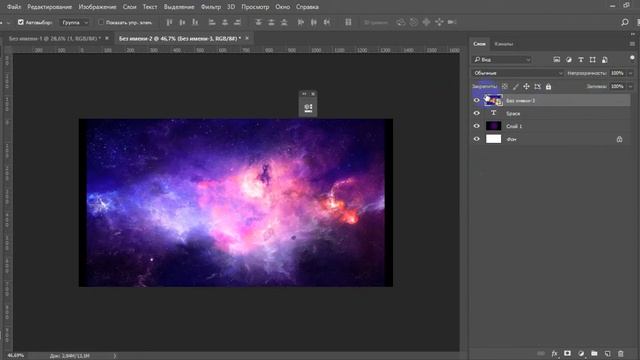Lock transparent pixels icon
The image size is (640, 360).
(505, 87)
